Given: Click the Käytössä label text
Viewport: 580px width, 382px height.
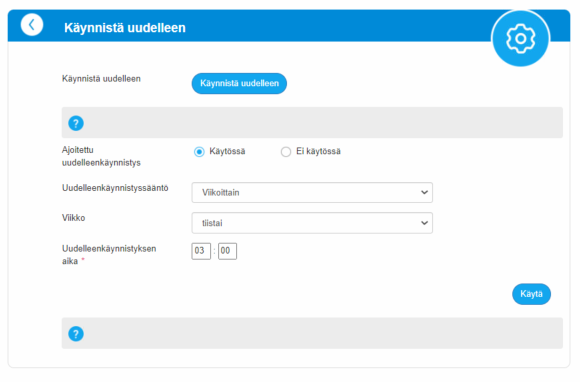Looking at the screenshot, I should pyautogui.click(x=227, y=152).
